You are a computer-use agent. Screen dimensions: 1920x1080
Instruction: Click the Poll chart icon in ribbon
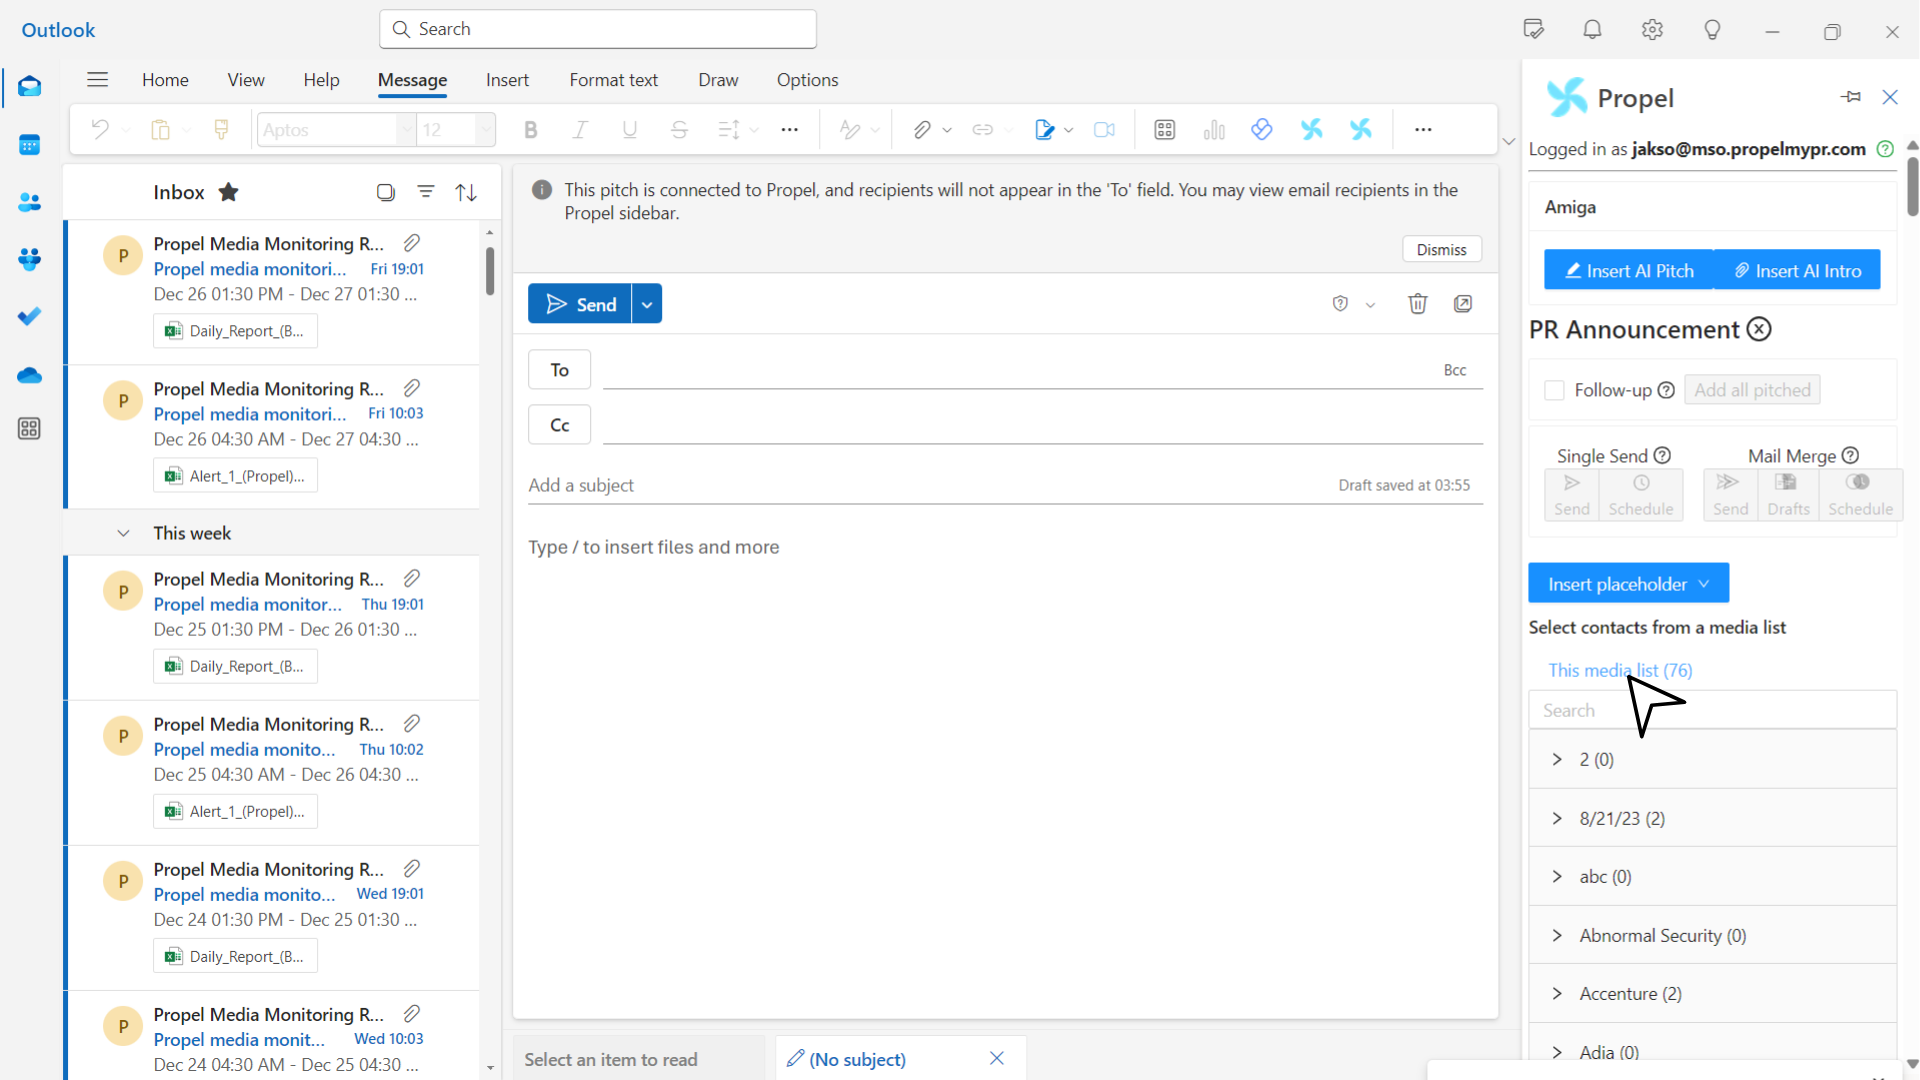1214,130
